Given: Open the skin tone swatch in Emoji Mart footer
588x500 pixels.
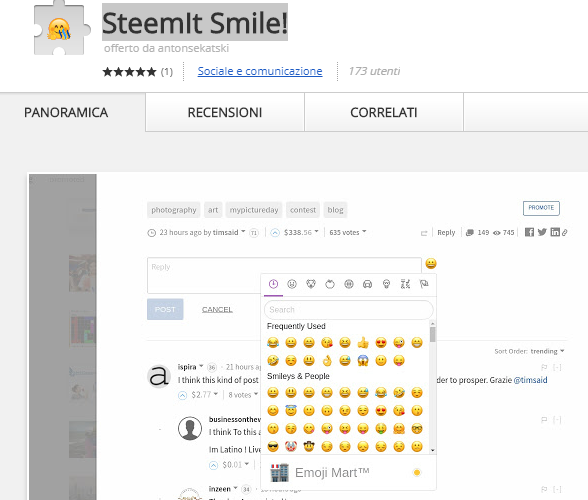Looking at the screenshot, I should pos(417,472).
